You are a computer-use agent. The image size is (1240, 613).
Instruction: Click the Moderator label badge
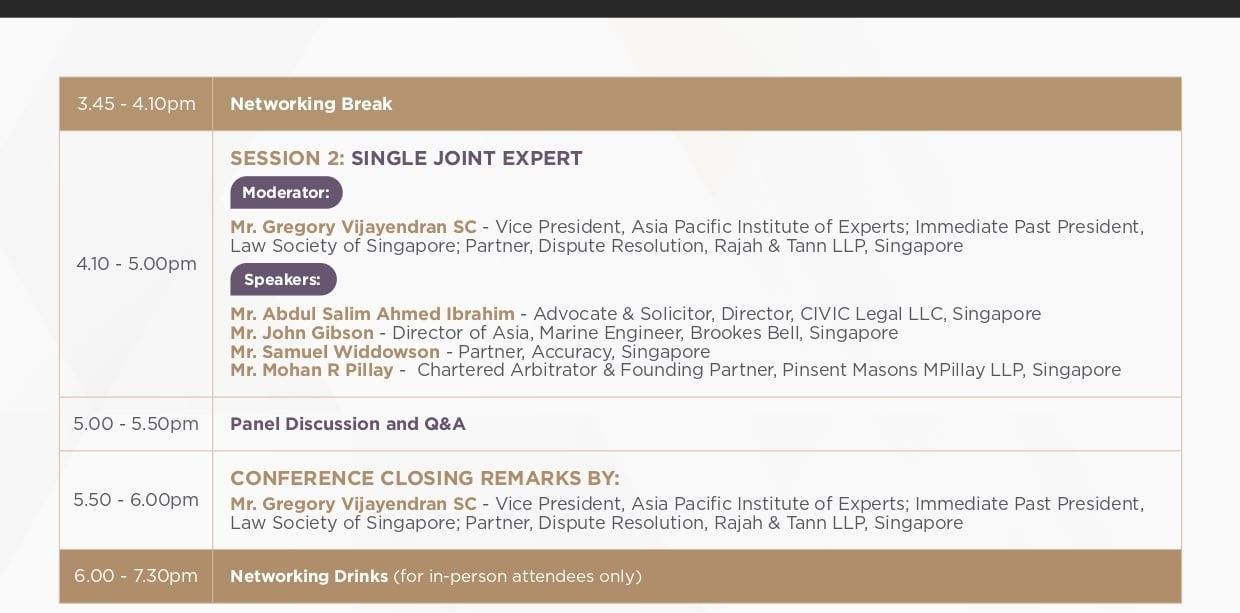286,192
